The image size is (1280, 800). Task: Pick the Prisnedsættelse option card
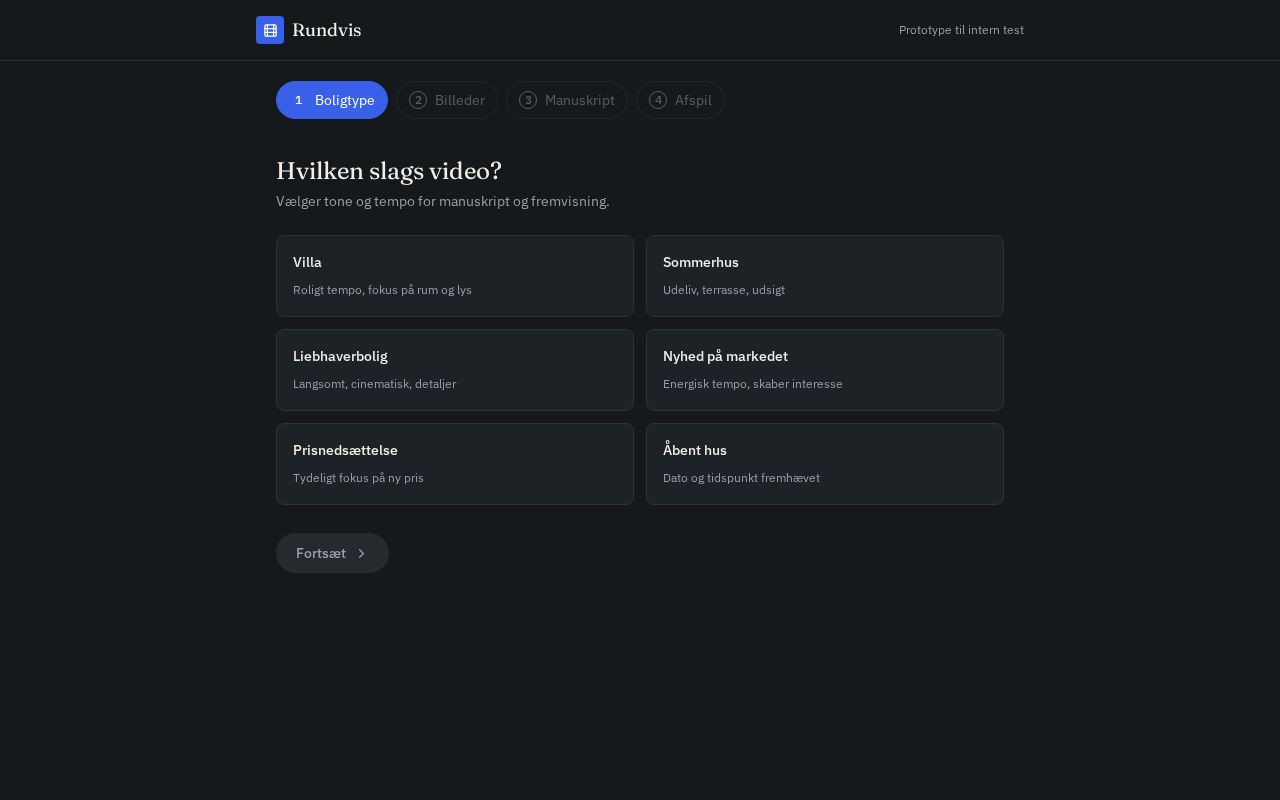point(455,464)
